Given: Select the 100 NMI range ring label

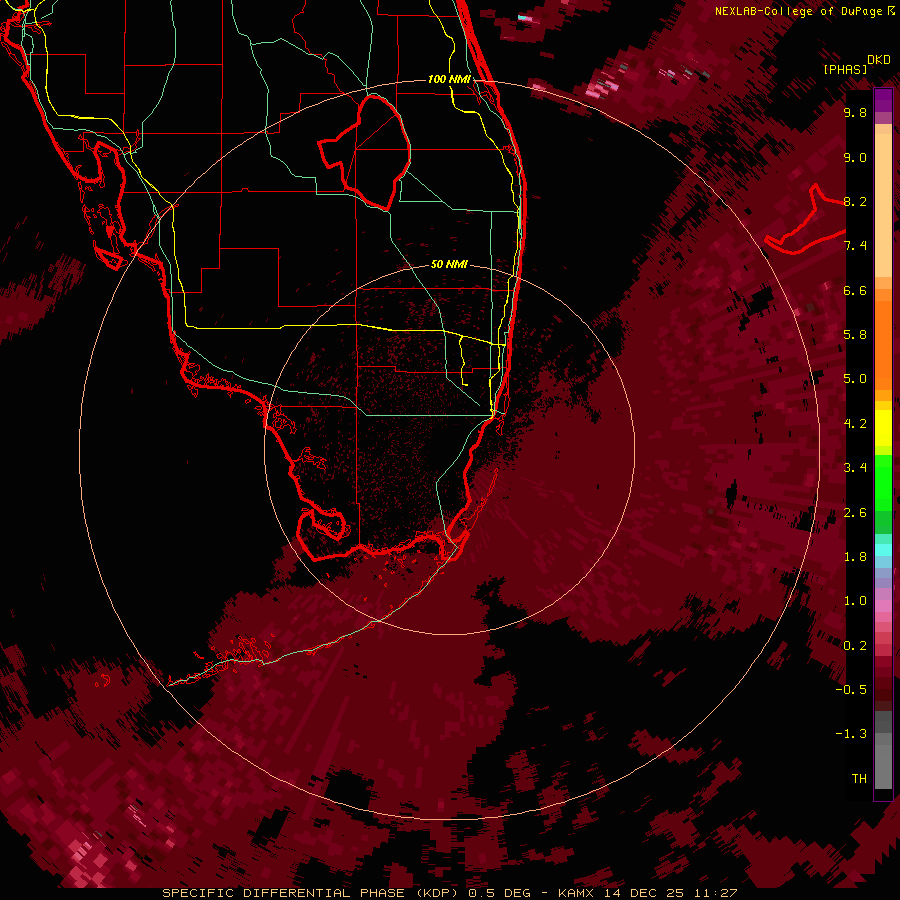Looking at the screenshot, I should 449,79.
